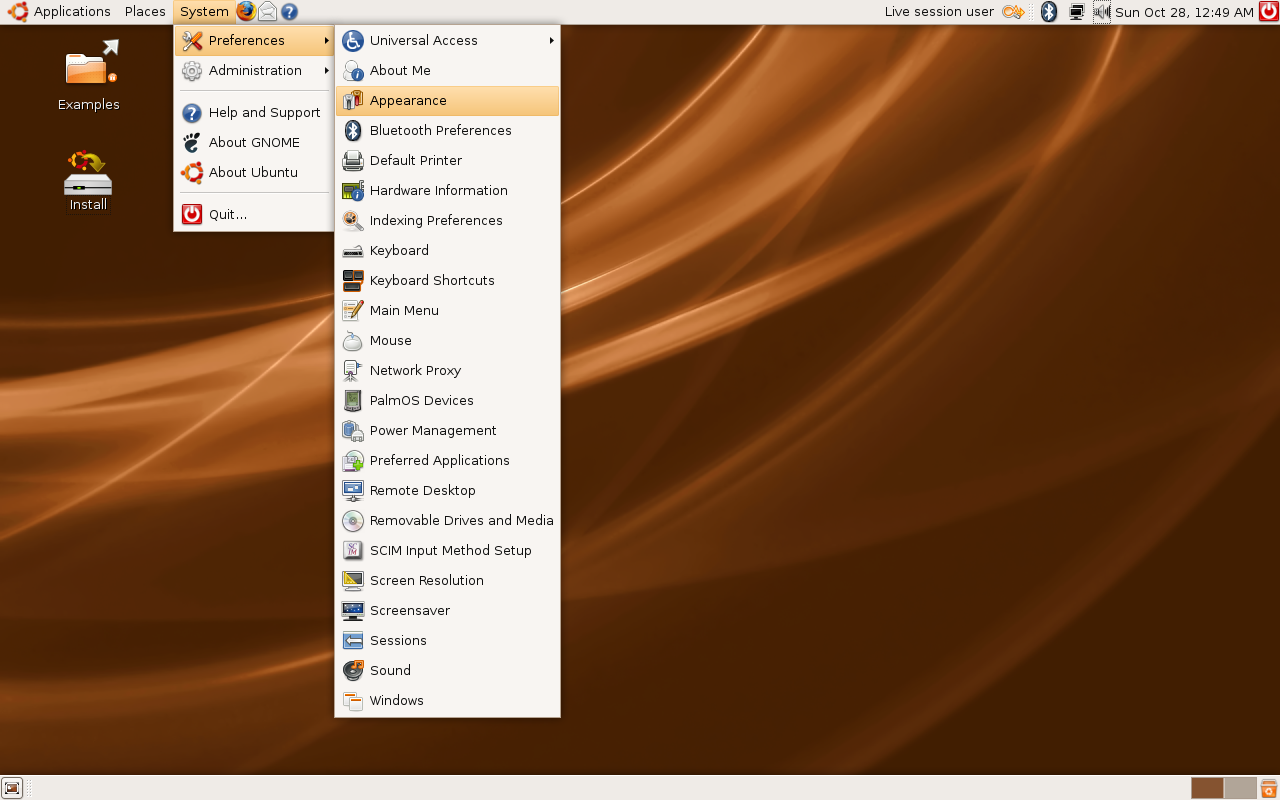
Task: Open the Places menu
Action: [145, 12]
